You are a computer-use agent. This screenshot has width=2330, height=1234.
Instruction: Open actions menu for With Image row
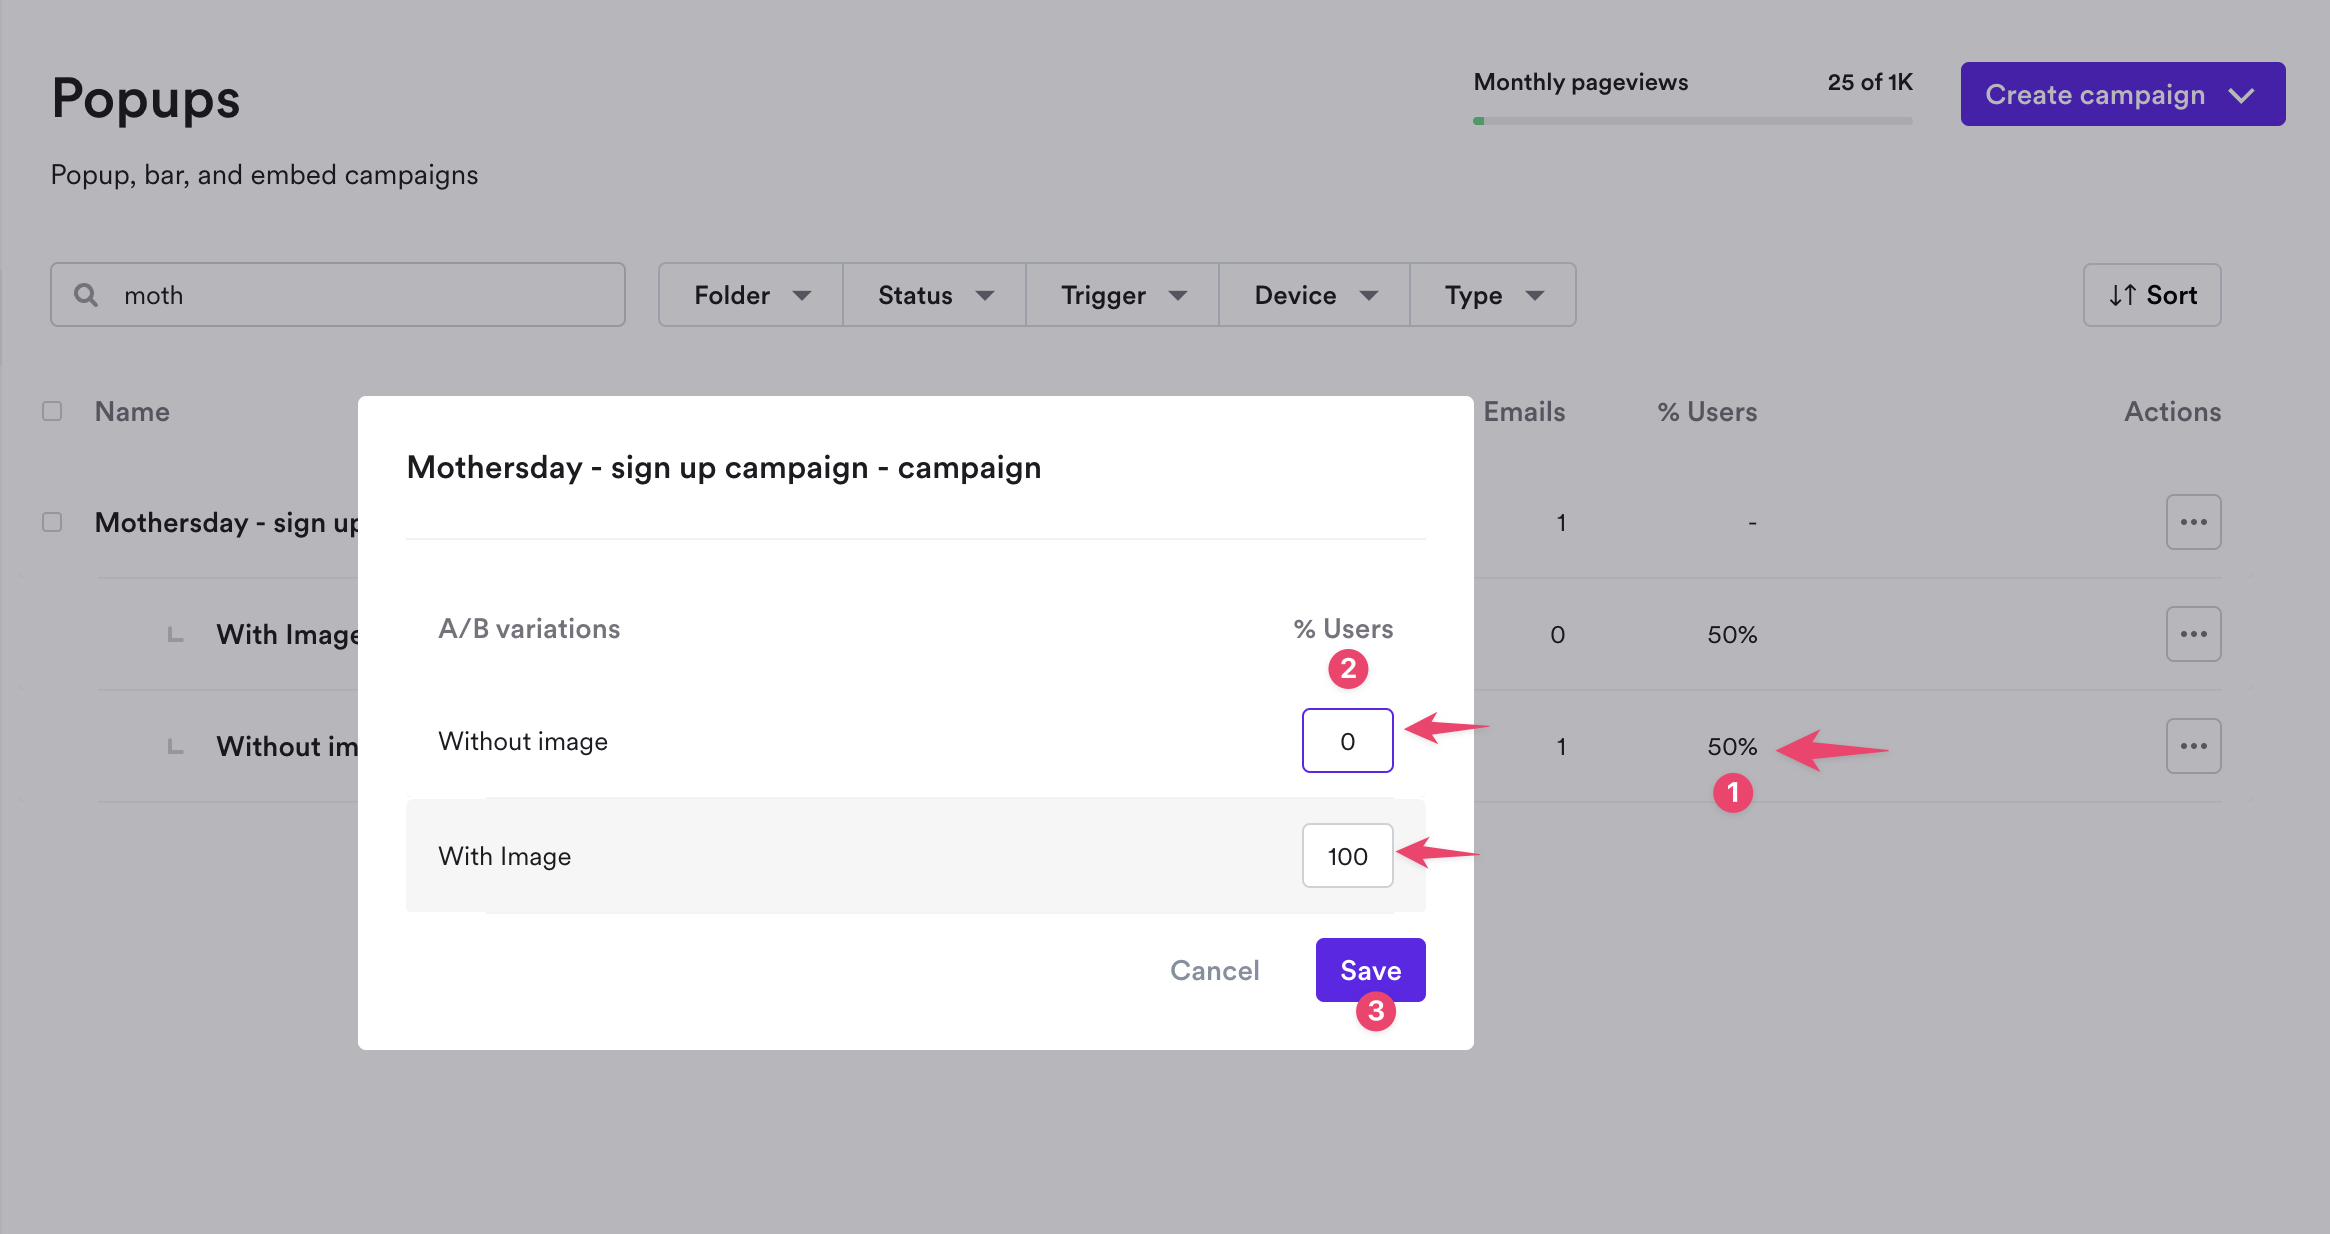pos(2193,634)
